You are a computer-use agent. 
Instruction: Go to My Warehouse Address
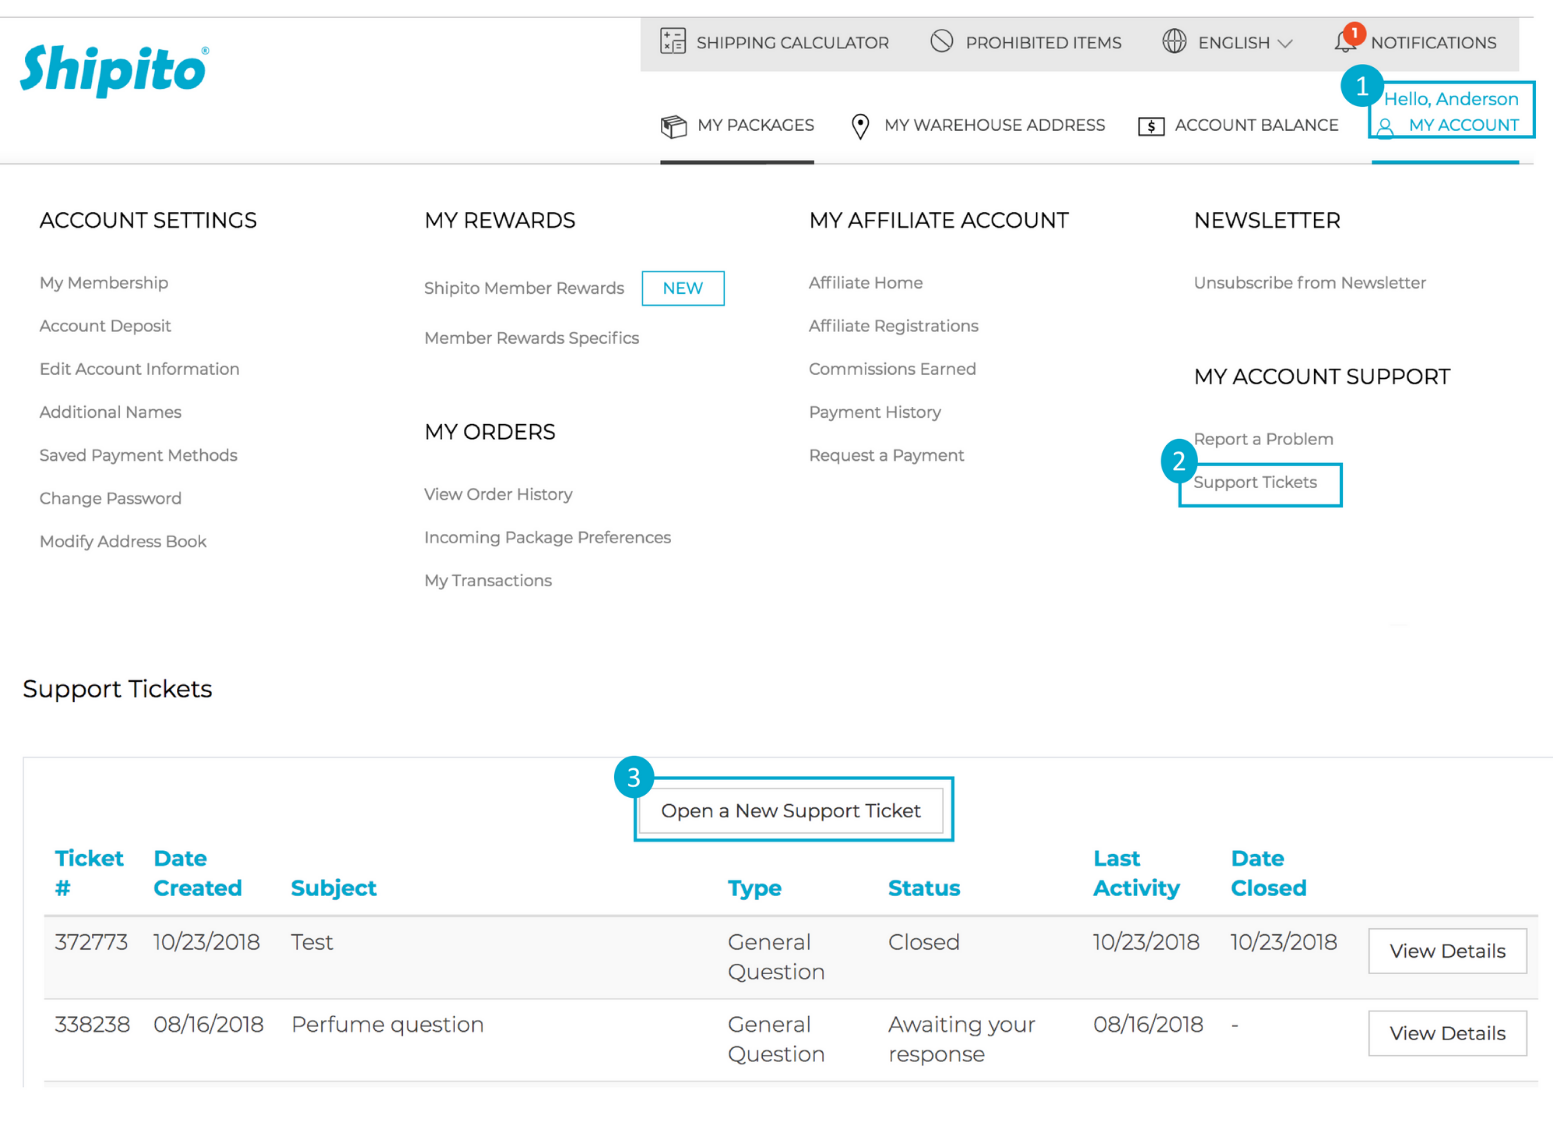click(994, 125)
